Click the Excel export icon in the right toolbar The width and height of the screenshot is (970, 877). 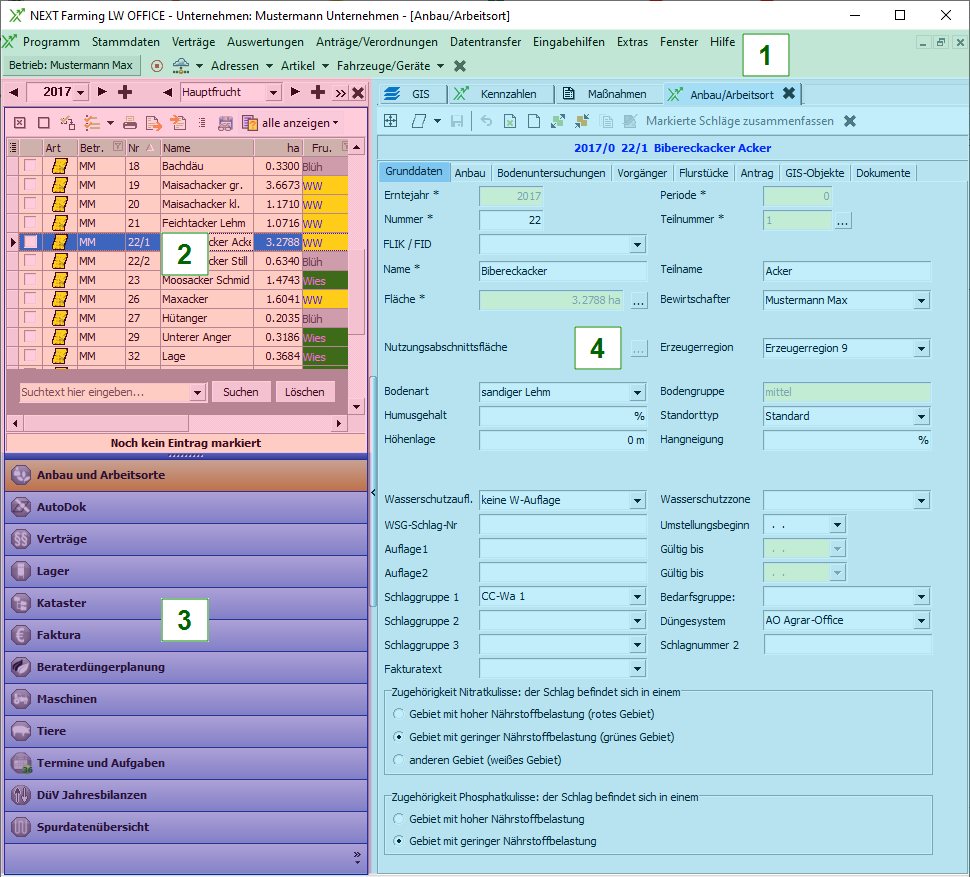(x=510, y=121)
